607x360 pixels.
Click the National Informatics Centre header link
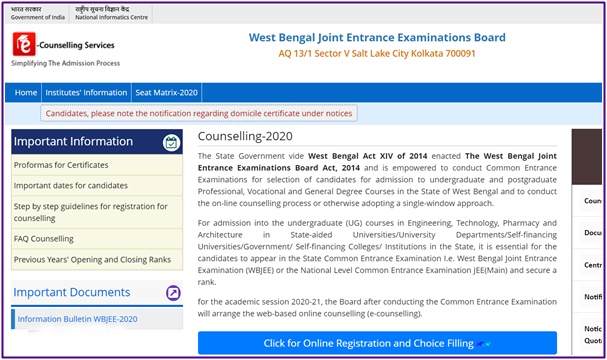coord(111,13)
